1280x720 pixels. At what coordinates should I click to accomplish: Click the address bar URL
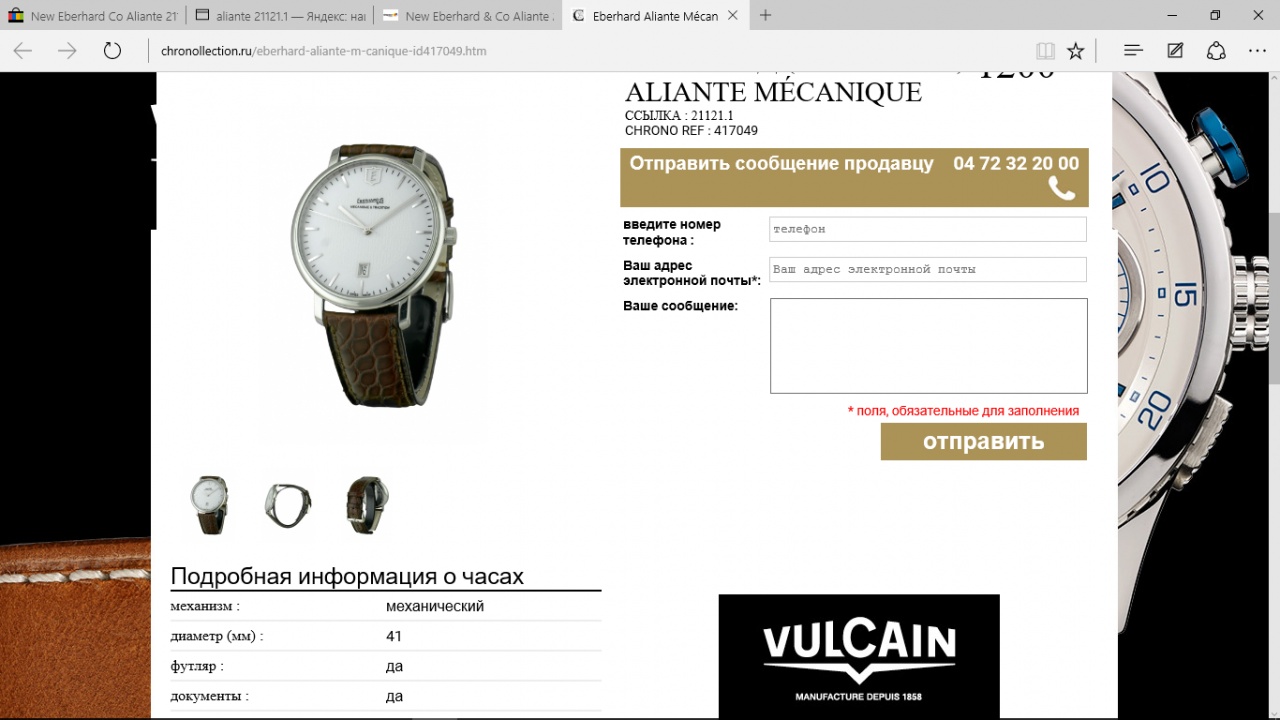click(x=324, y=51)
